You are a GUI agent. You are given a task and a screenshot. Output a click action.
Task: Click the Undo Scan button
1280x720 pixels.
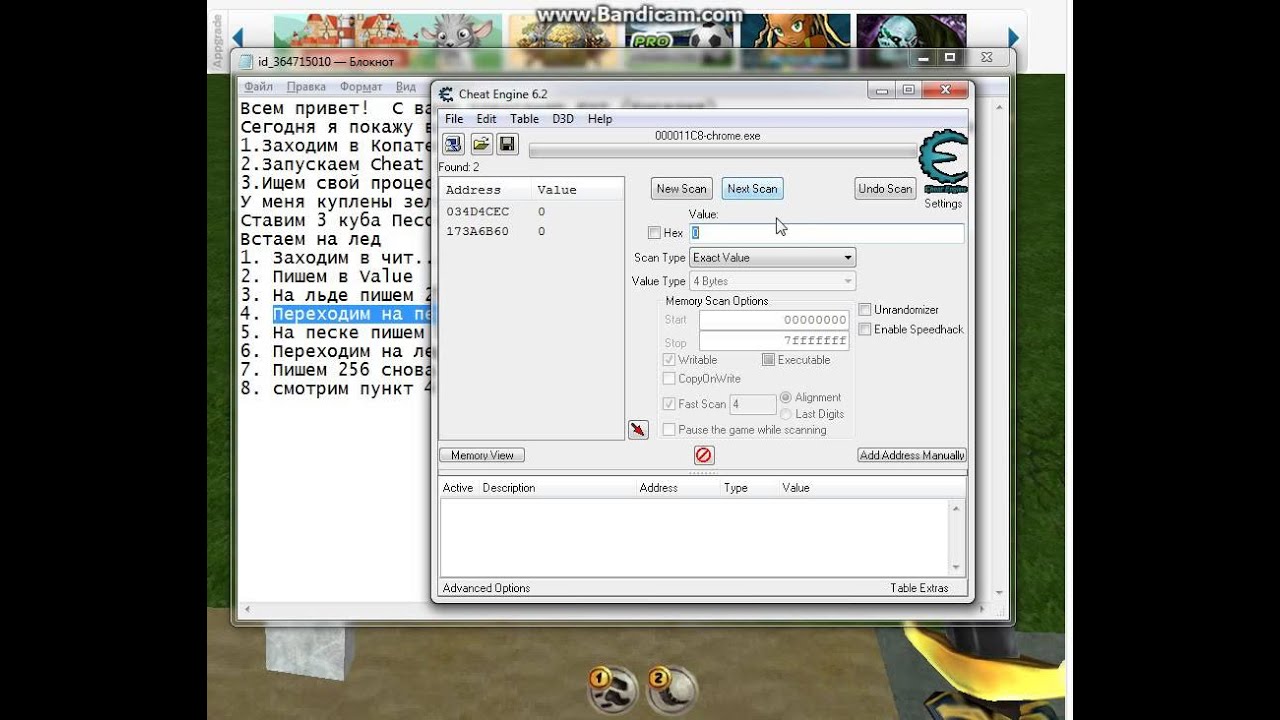click(x=885, y=189)
